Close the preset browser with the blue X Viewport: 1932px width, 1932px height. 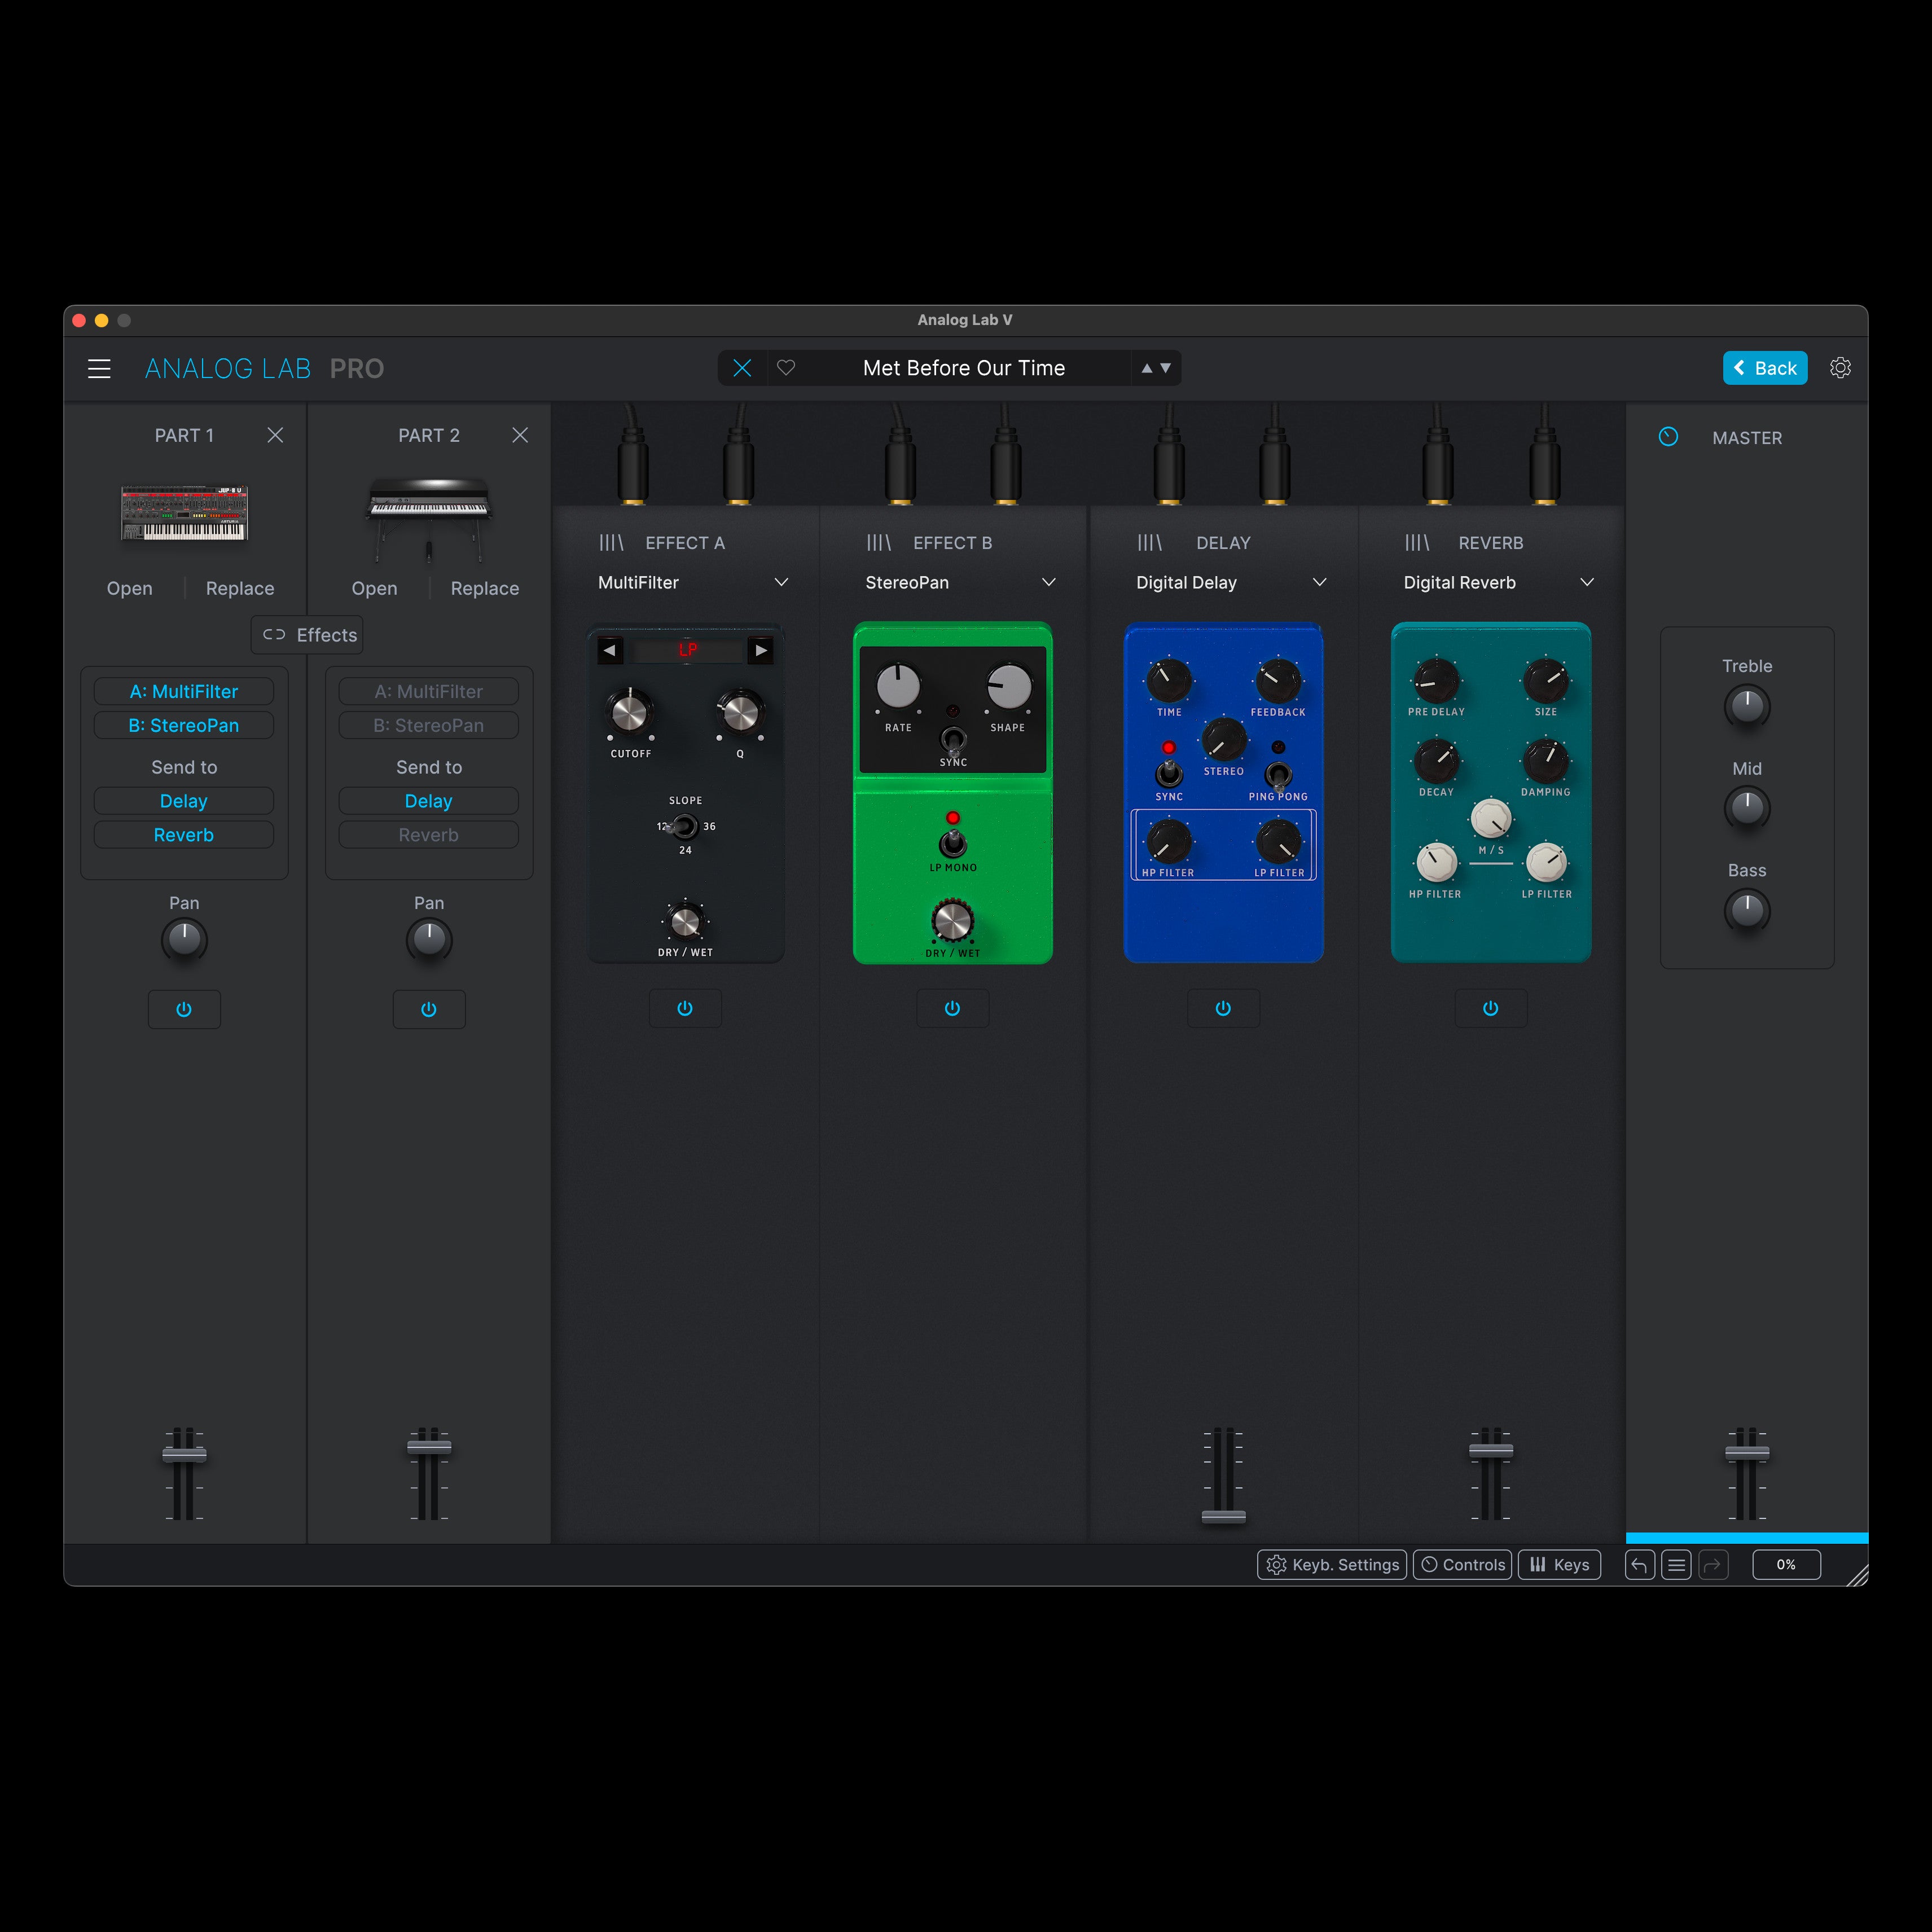(742, 368)
